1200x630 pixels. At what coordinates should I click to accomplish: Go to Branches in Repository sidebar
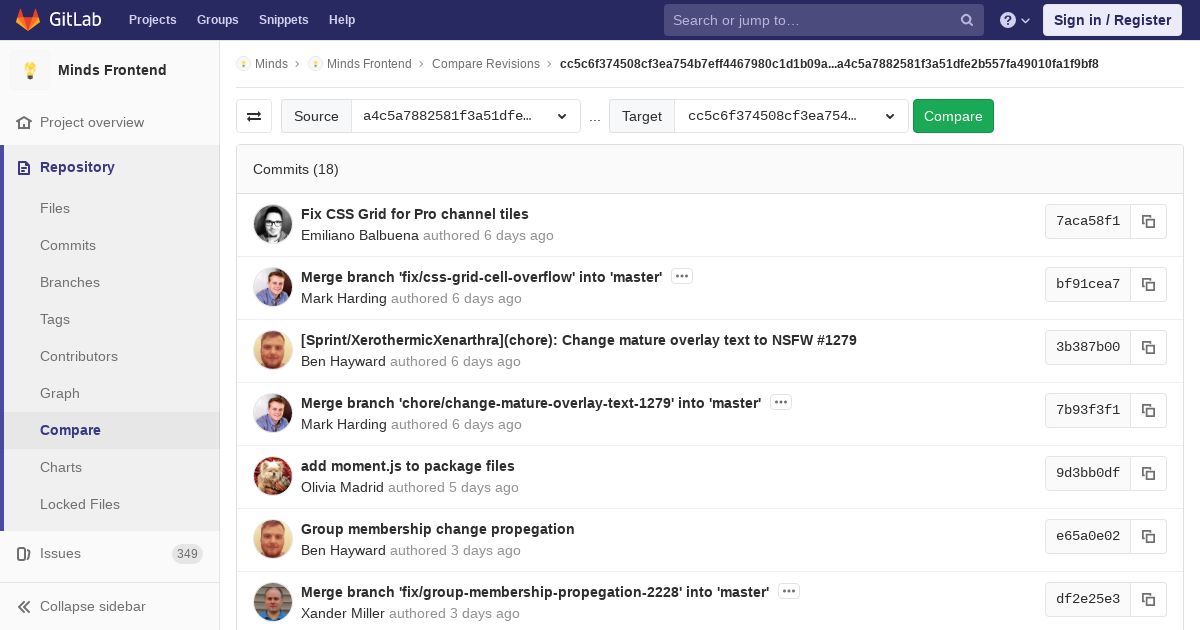pos(70,282)
